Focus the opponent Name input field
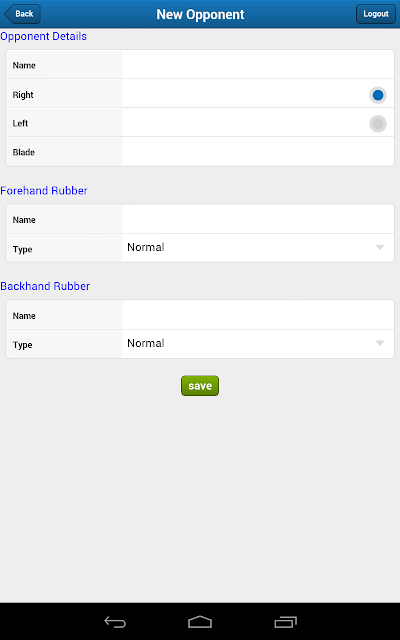 click(258, 64)
